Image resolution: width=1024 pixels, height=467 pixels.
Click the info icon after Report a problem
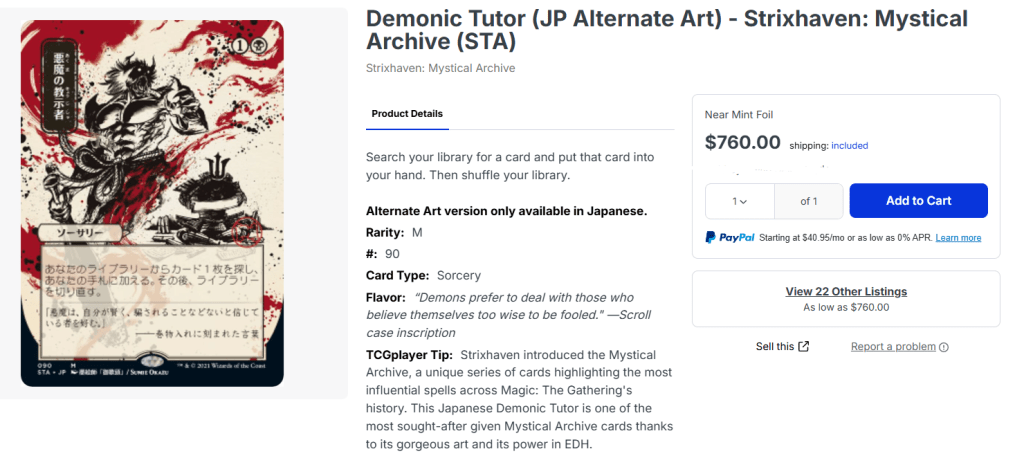[944, 347]
